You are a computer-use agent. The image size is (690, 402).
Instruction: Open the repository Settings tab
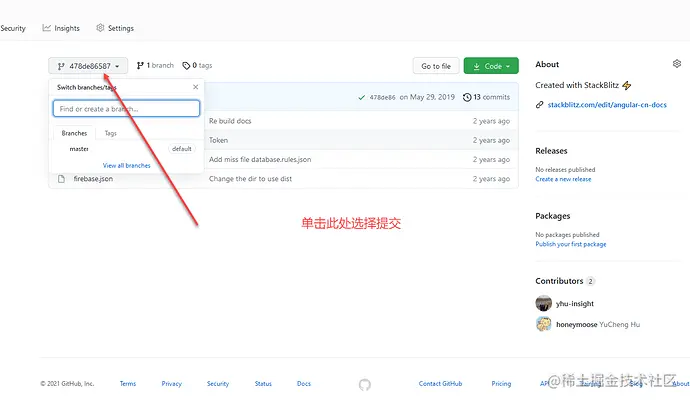point(115,28)
